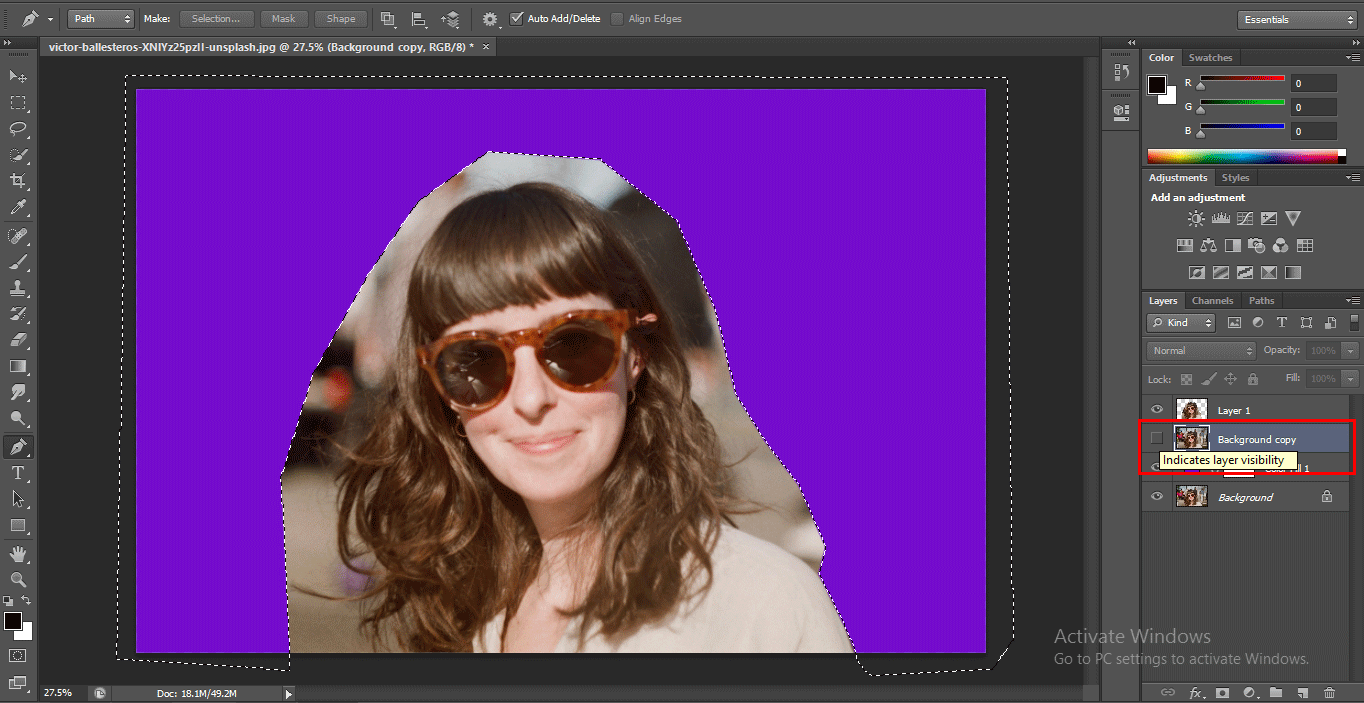Image resolution: width=1364 pixels, height=703 pixels.
Task: Select the Crop tool
Action: click(18, 181)
